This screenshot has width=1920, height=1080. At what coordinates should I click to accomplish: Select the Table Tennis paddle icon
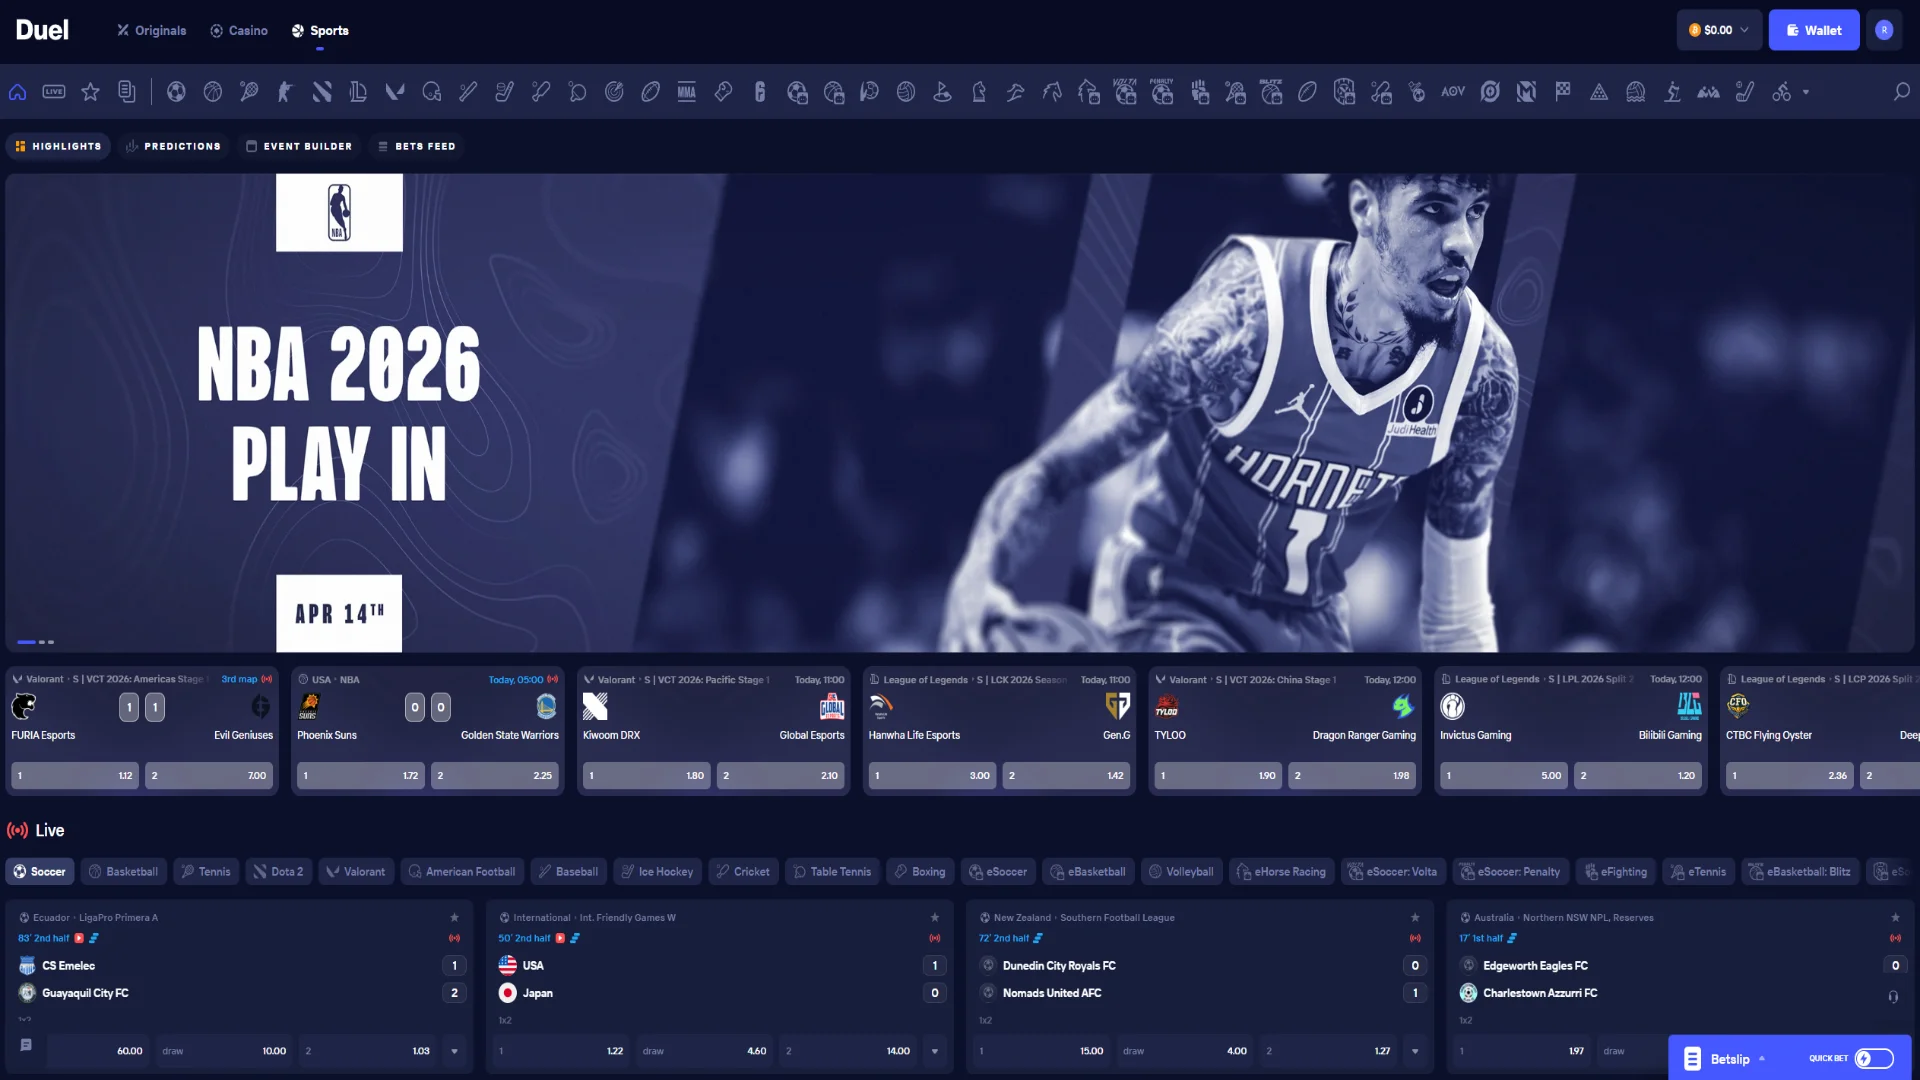[577, 92]
